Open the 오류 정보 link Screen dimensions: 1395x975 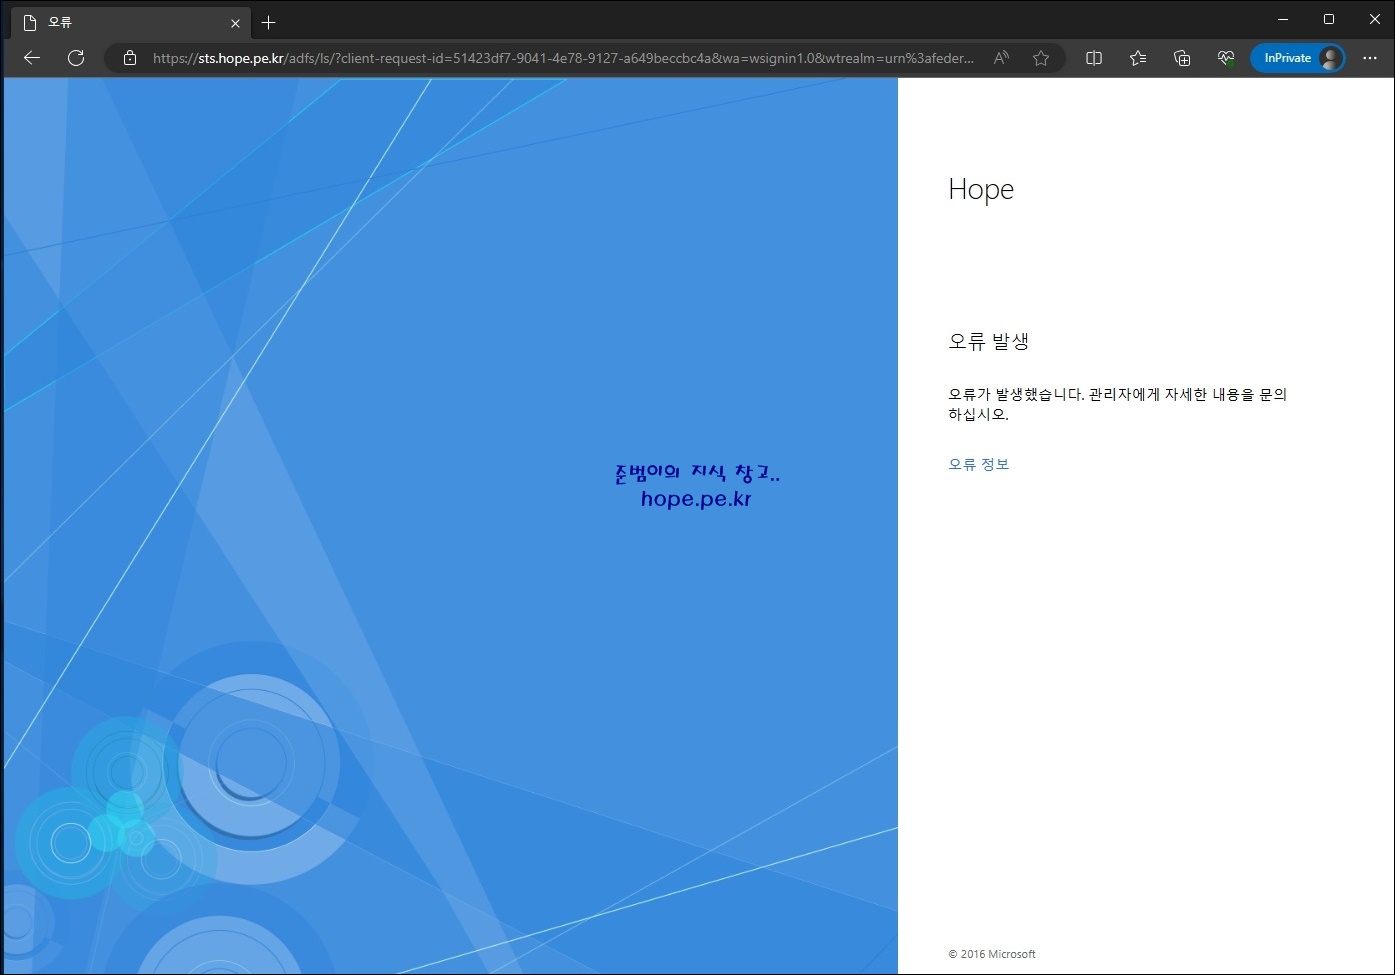coord(979,464)
